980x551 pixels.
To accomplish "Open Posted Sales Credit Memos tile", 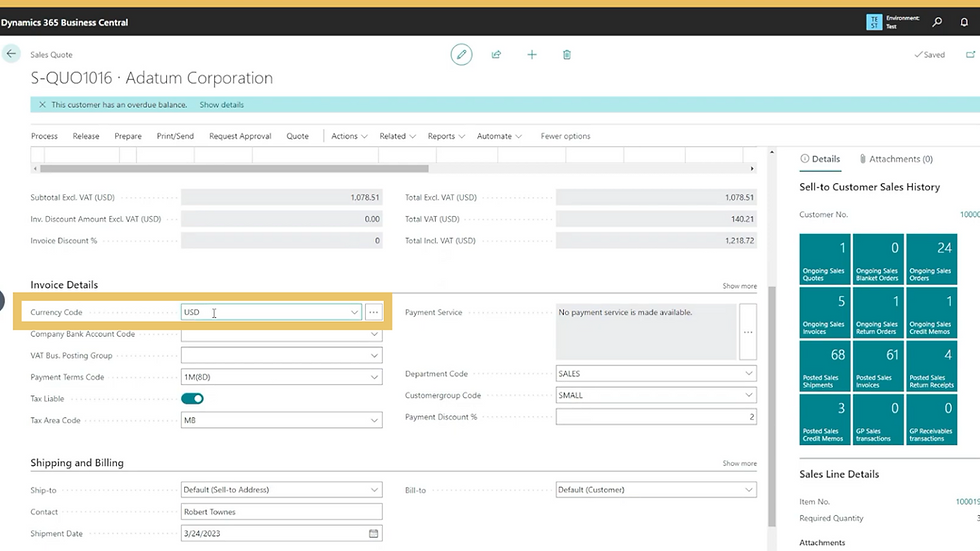I will click(x=824, y=419).
